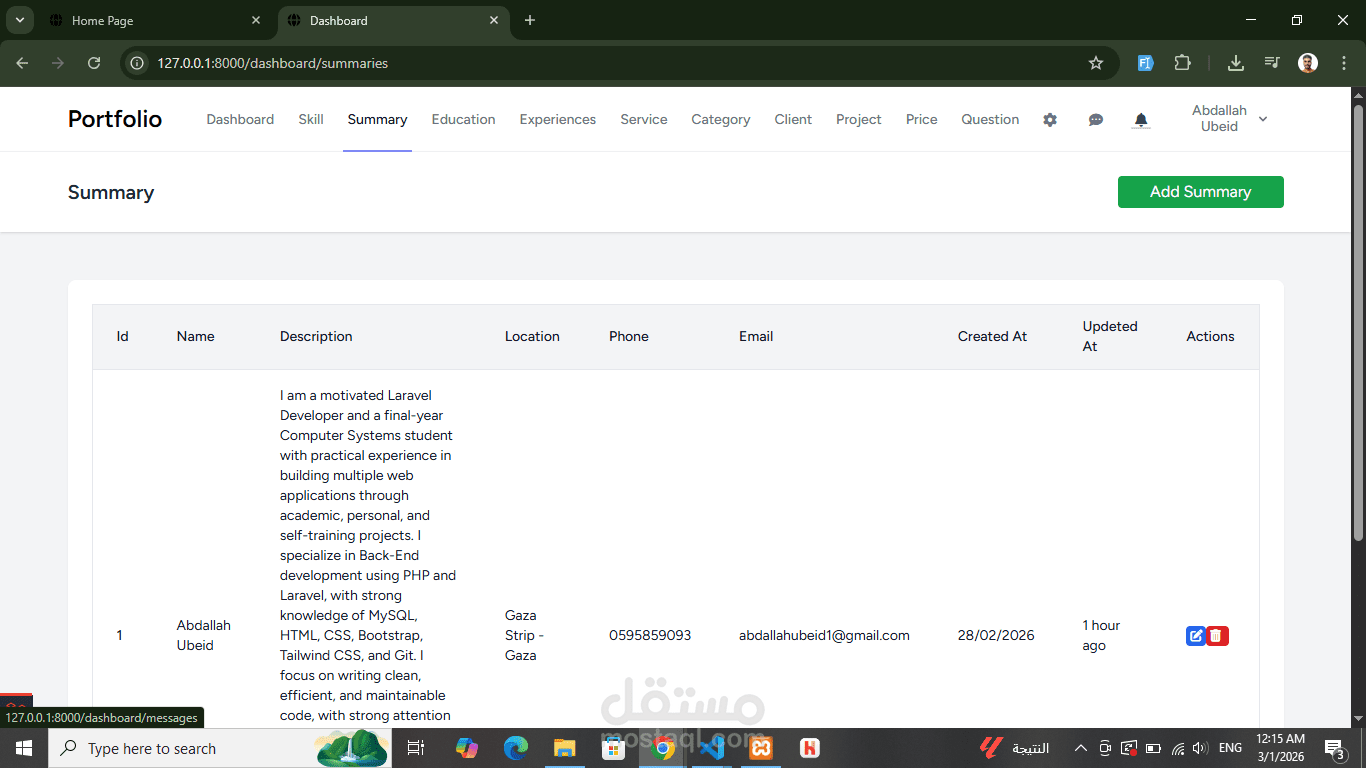Image resolution: width=1366 pixels, height=768 pixels.
Task: Open the Education section
Action: (463, 119)
